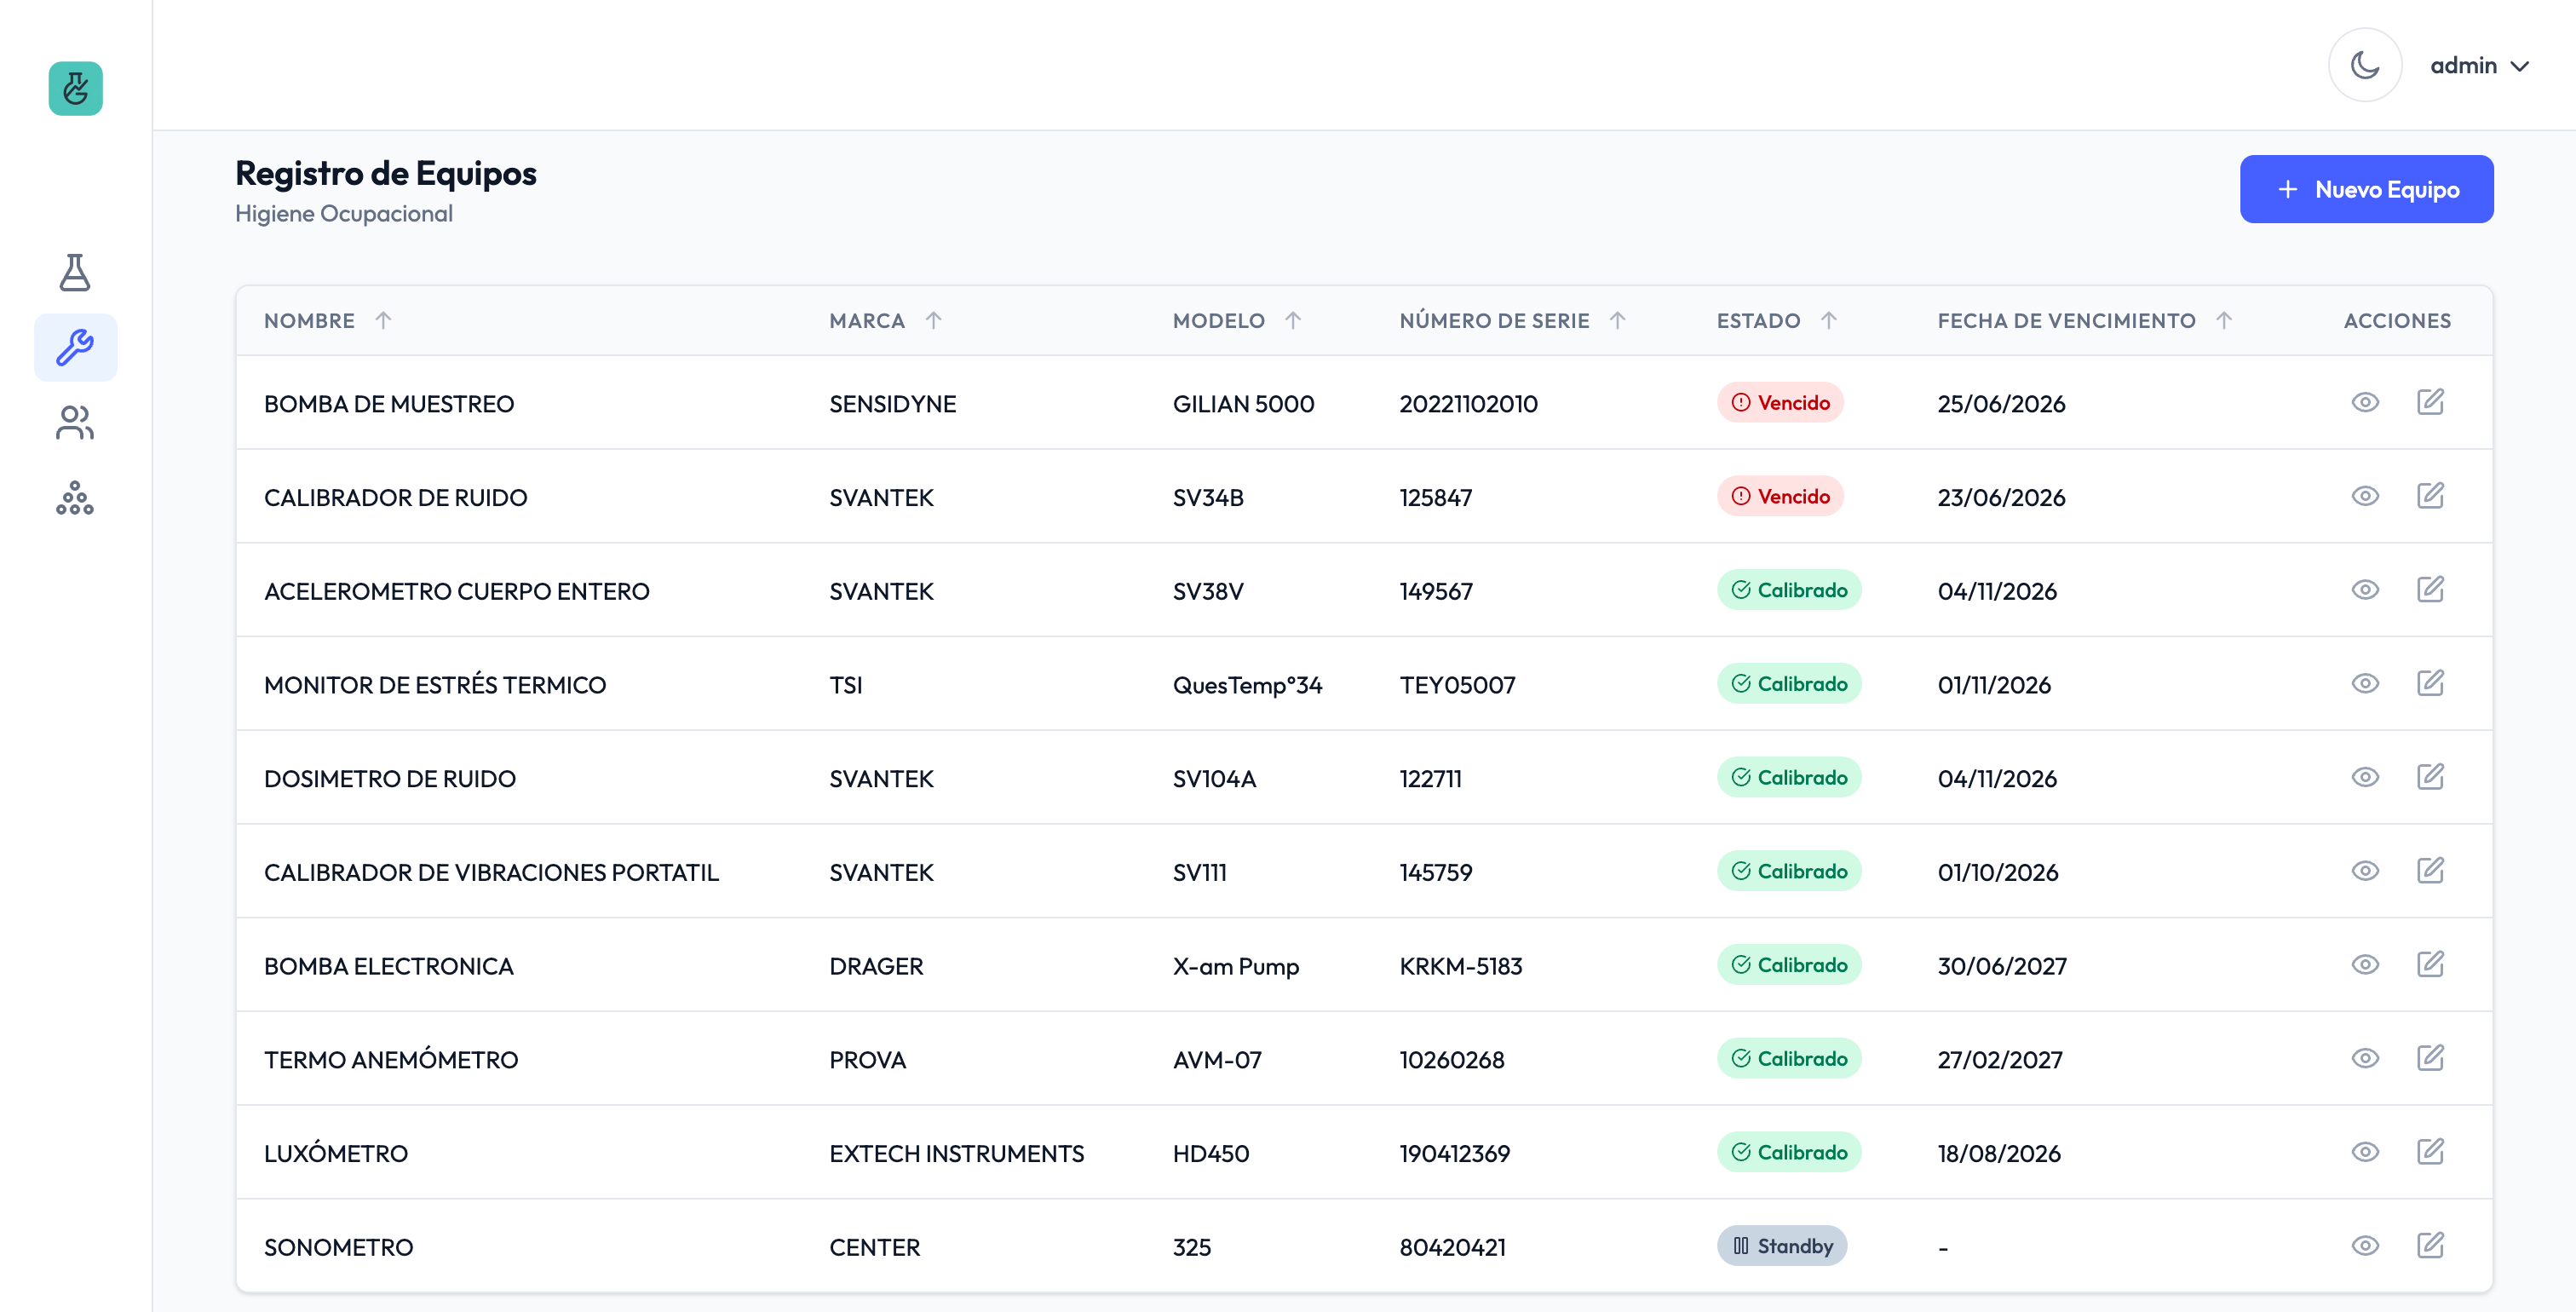Edit the CALIBRADOR DE VIBRACIONES PORTATIL row

[2430, 871]
